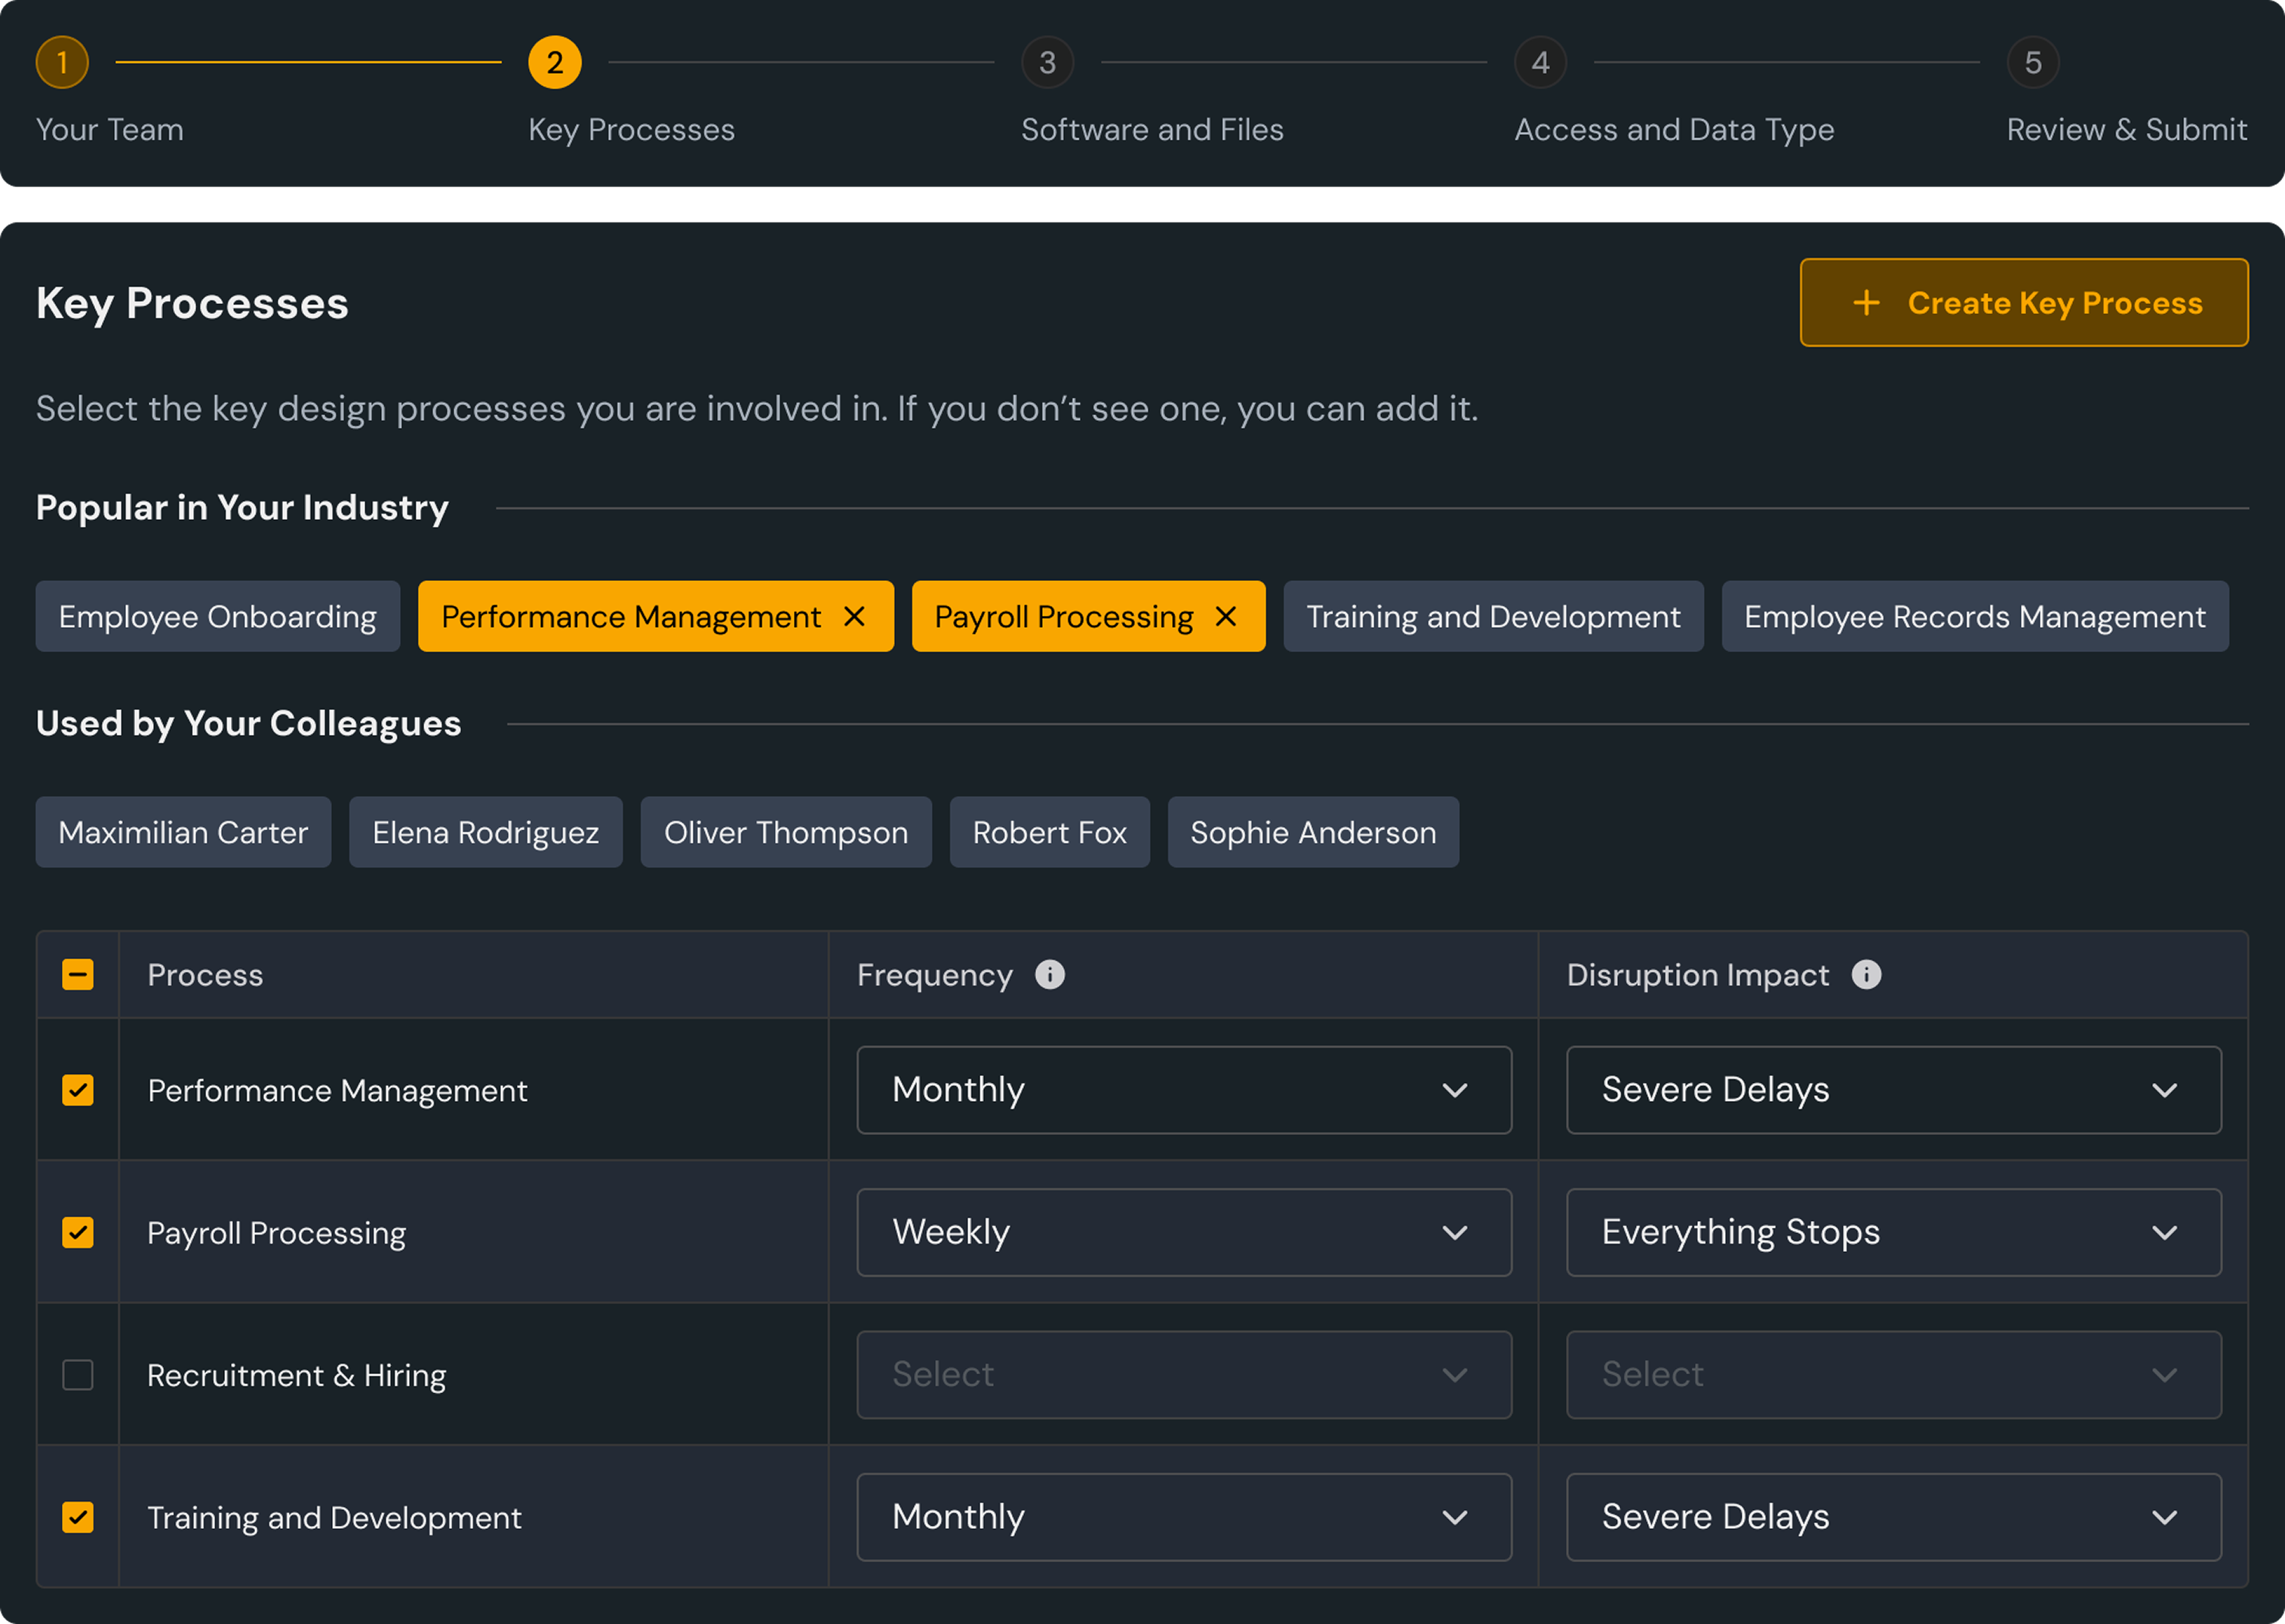Select the Employee Onboarding chip
The image size is (2285, 1624).
218,617
